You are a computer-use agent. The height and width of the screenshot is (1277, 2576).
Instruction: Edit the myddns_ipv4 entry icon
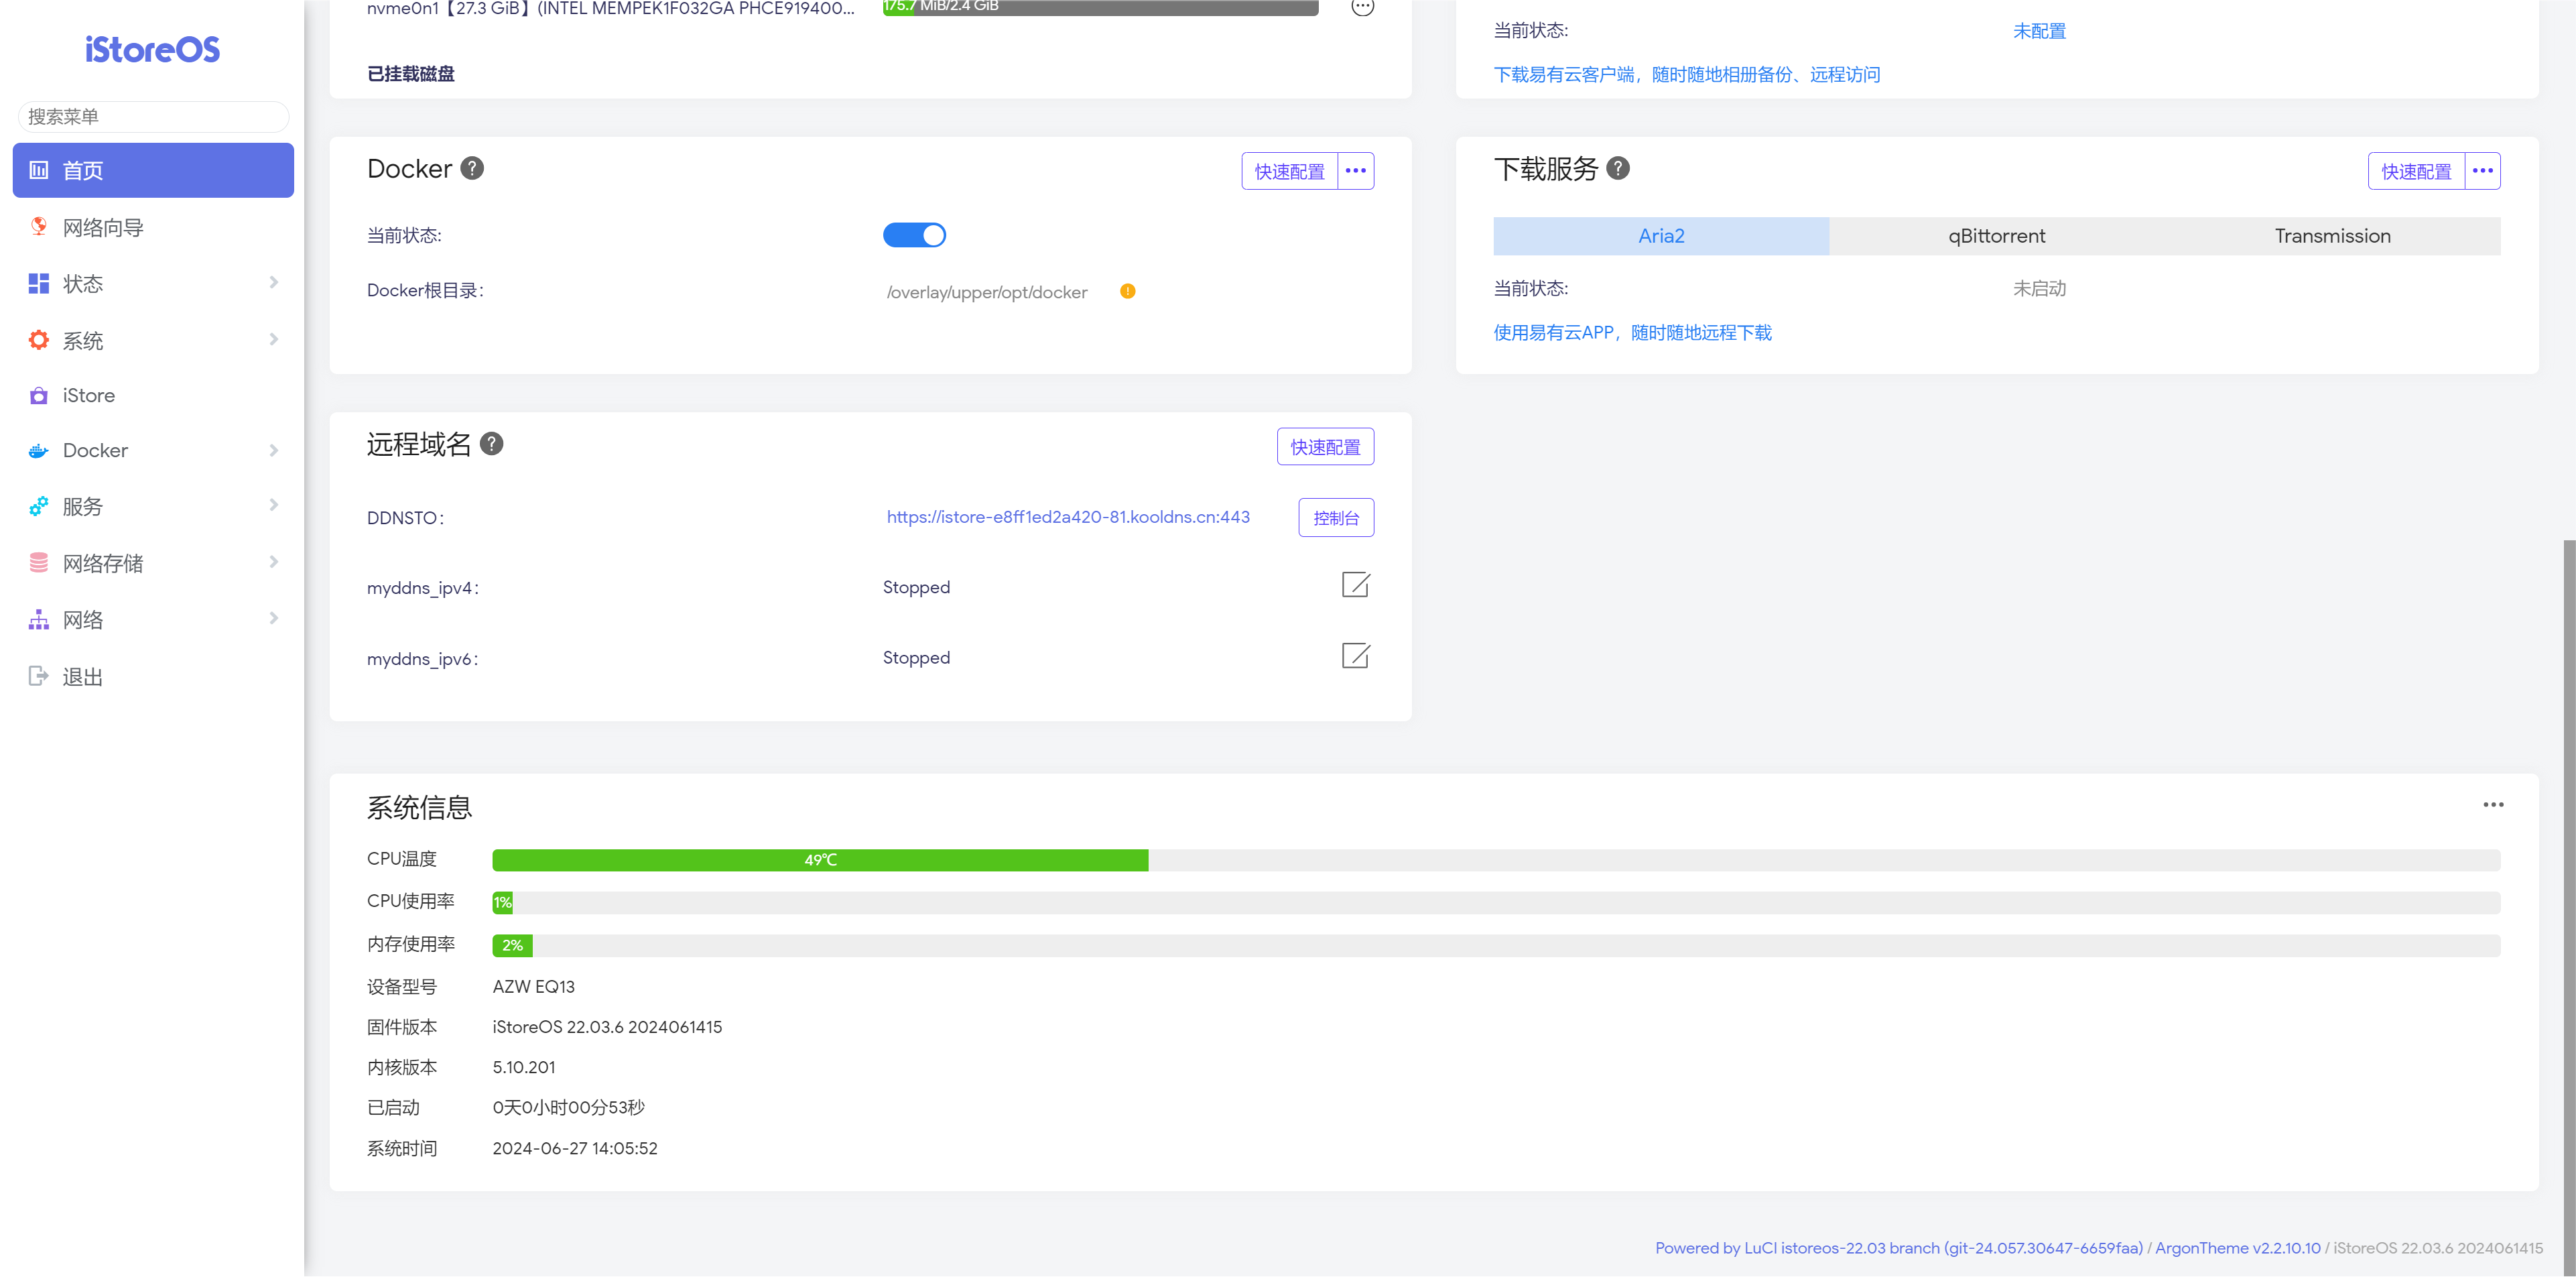pyautogui.click(x=1355, y=585)
